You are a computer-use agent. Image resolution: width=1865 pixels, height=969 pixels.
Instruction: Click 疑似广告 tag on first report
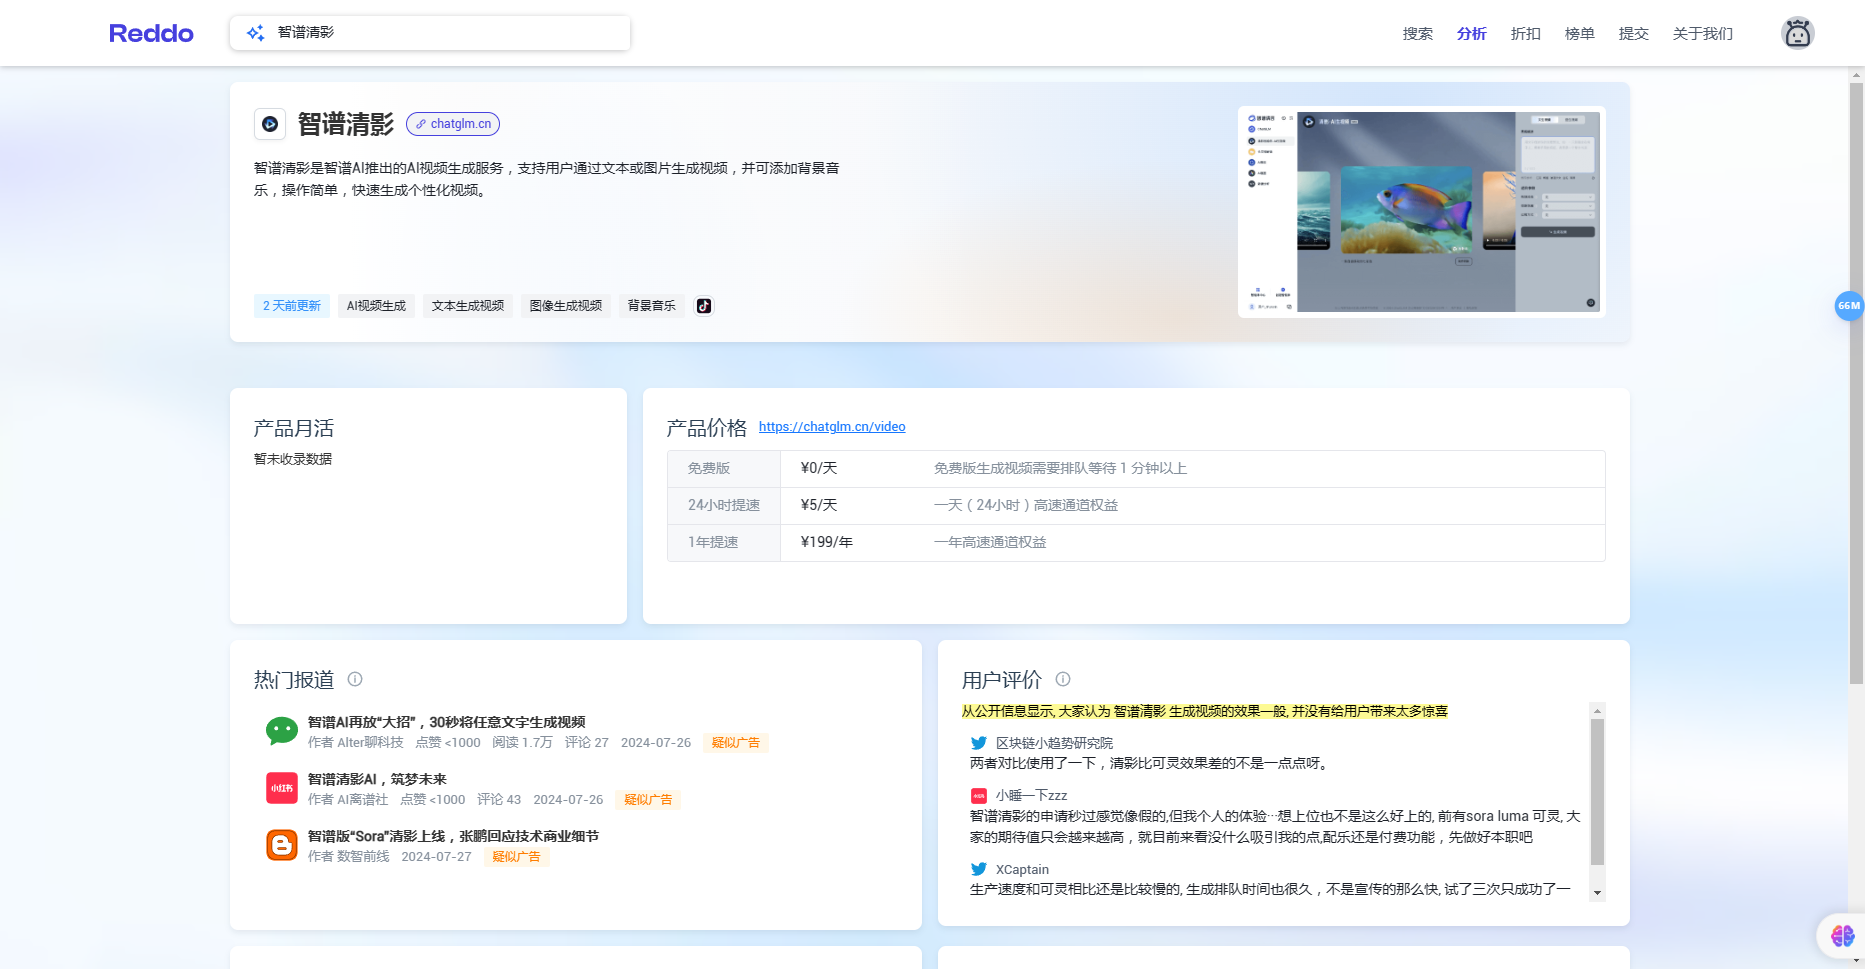(x=736, y=743)
